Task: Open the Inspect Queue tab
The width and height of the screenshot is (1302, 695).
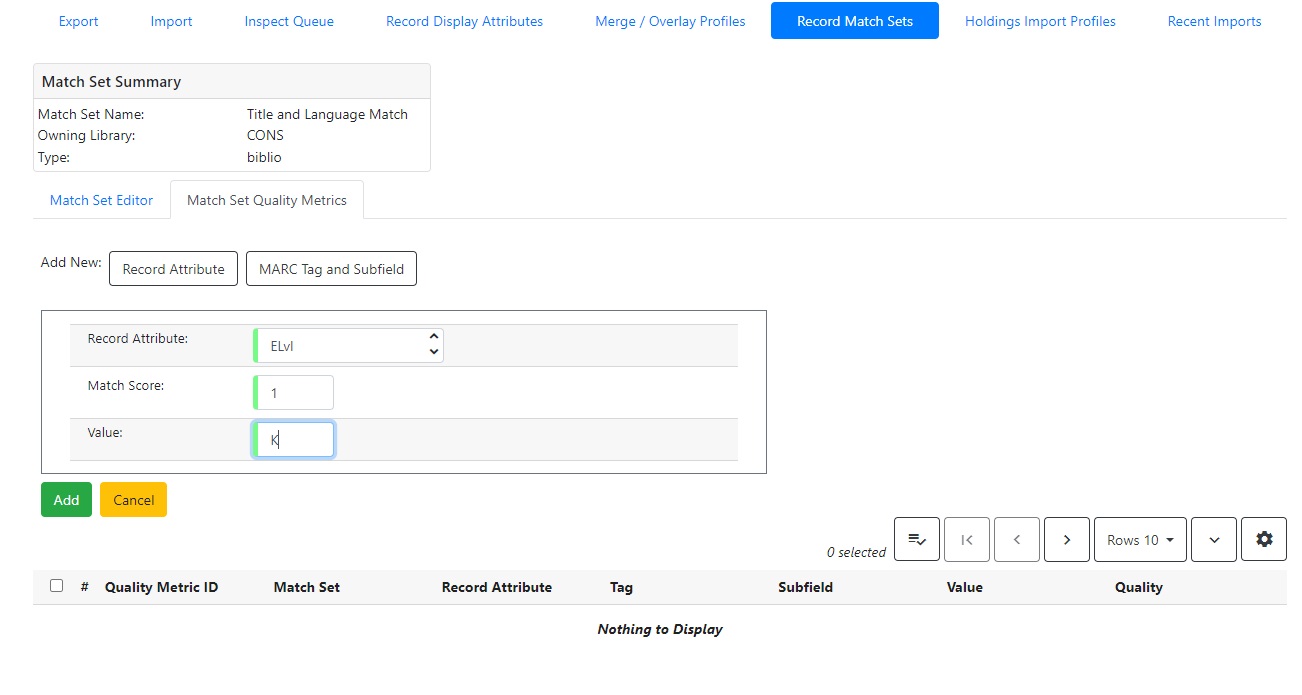Action: coord(289,21)
